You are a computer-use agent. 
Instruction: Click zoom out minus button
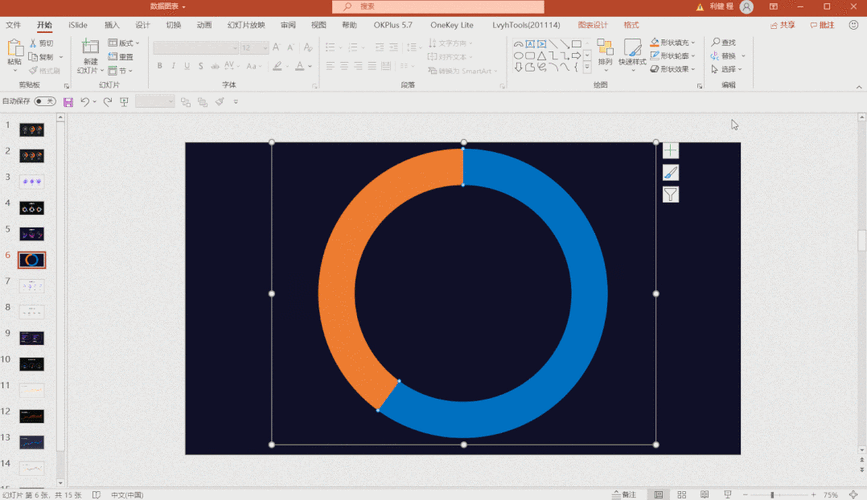click(x=745, y=495)
